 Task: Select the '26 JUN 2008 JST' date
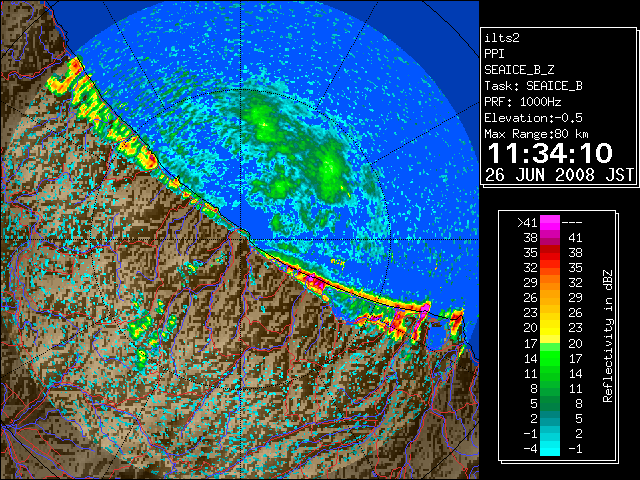(559, 175)
